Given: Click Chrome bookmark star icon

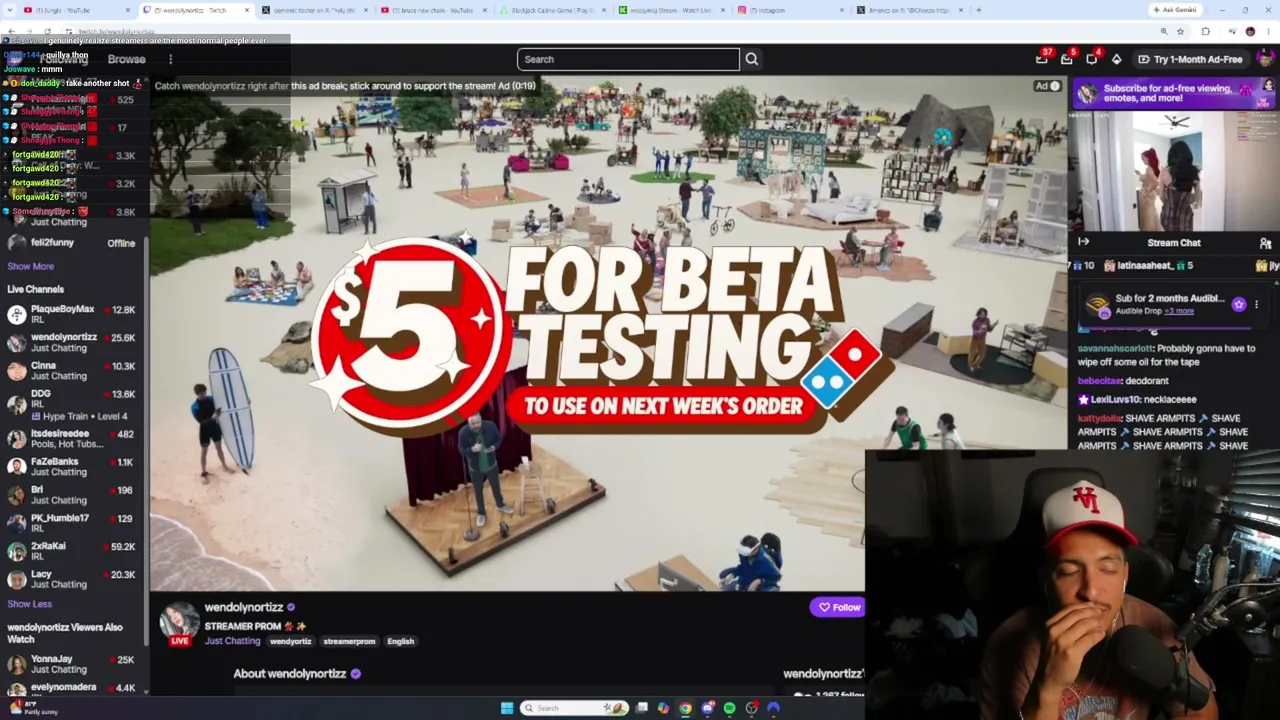Looking at the screenshot, I should point(1180,32).
